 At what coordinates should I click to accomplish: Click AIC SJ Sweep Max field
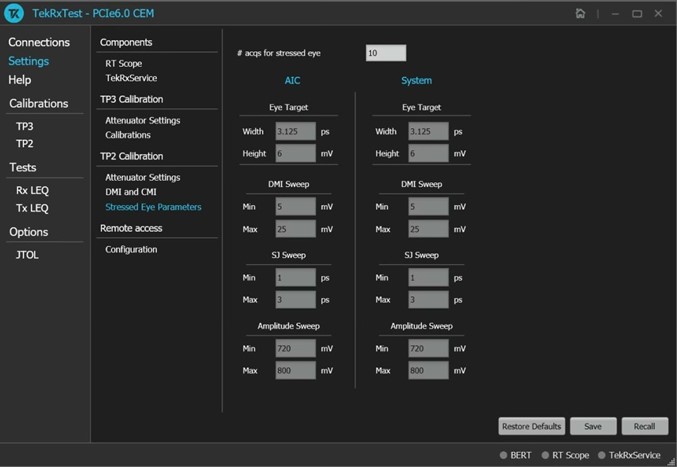click(x=296, y=300)
